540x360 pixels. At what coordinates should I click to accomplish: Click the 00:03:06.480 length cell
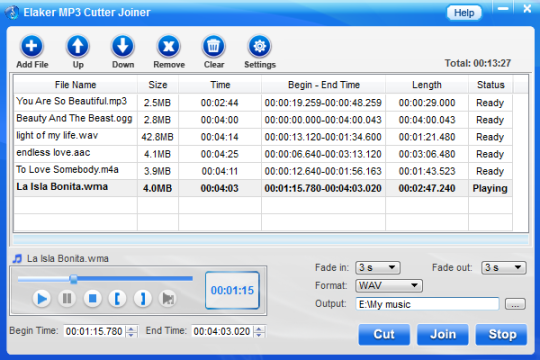click(427, 154)
